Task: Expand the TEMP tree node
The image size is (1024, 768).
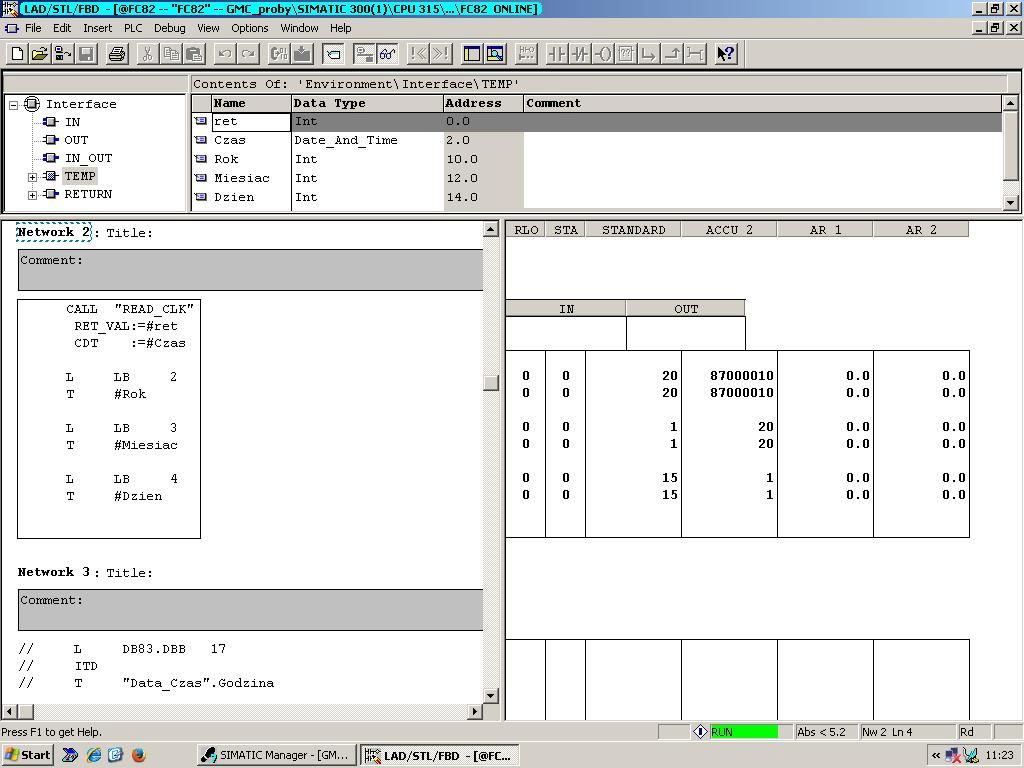Action: [32, 177]
